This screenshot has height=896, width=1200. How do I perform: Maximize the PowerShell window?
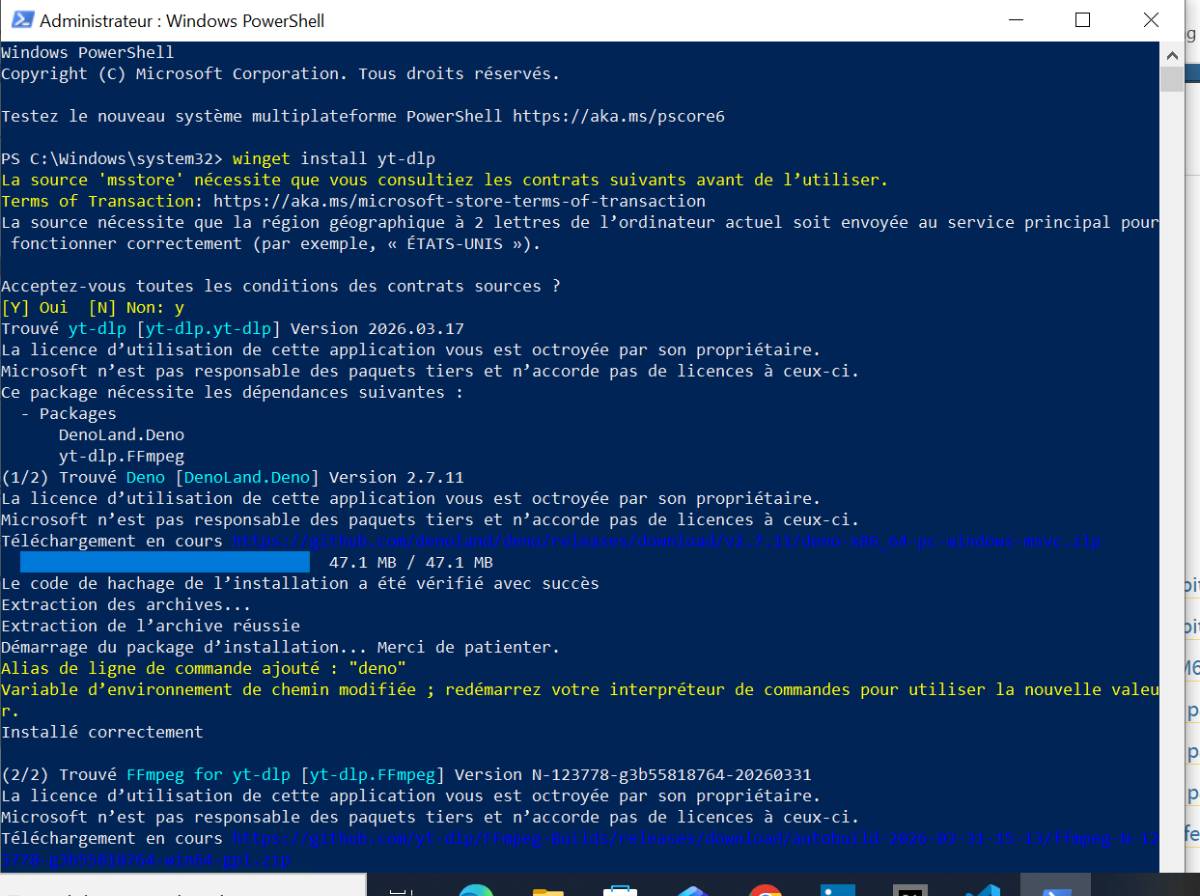[x=1083, y=20]
